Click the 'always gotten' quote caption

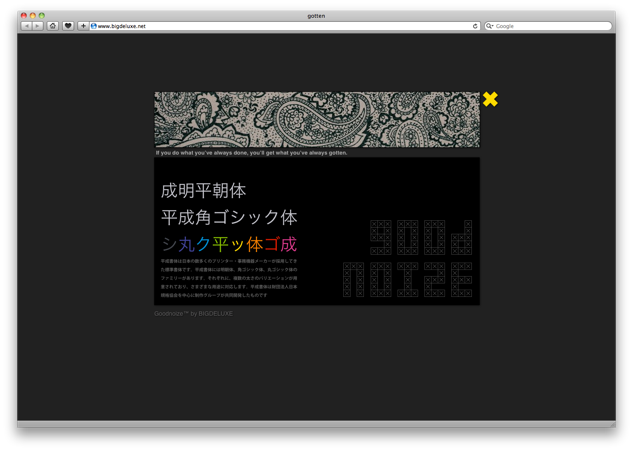coord(251,153)
